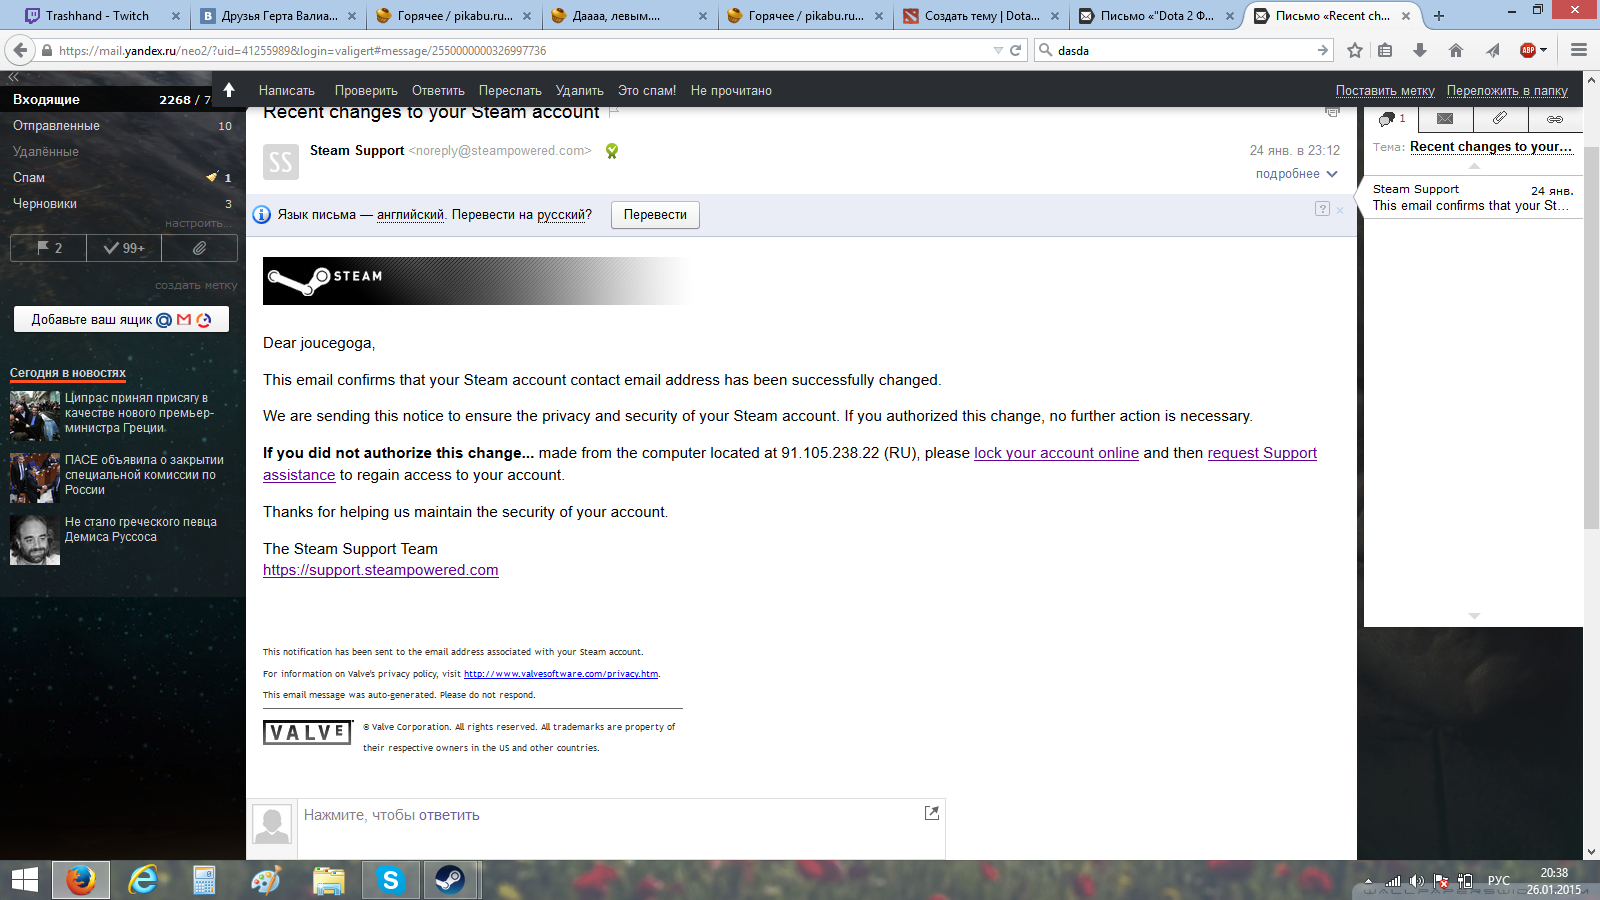Open lock your account online link

click(x=1056, y=453)
